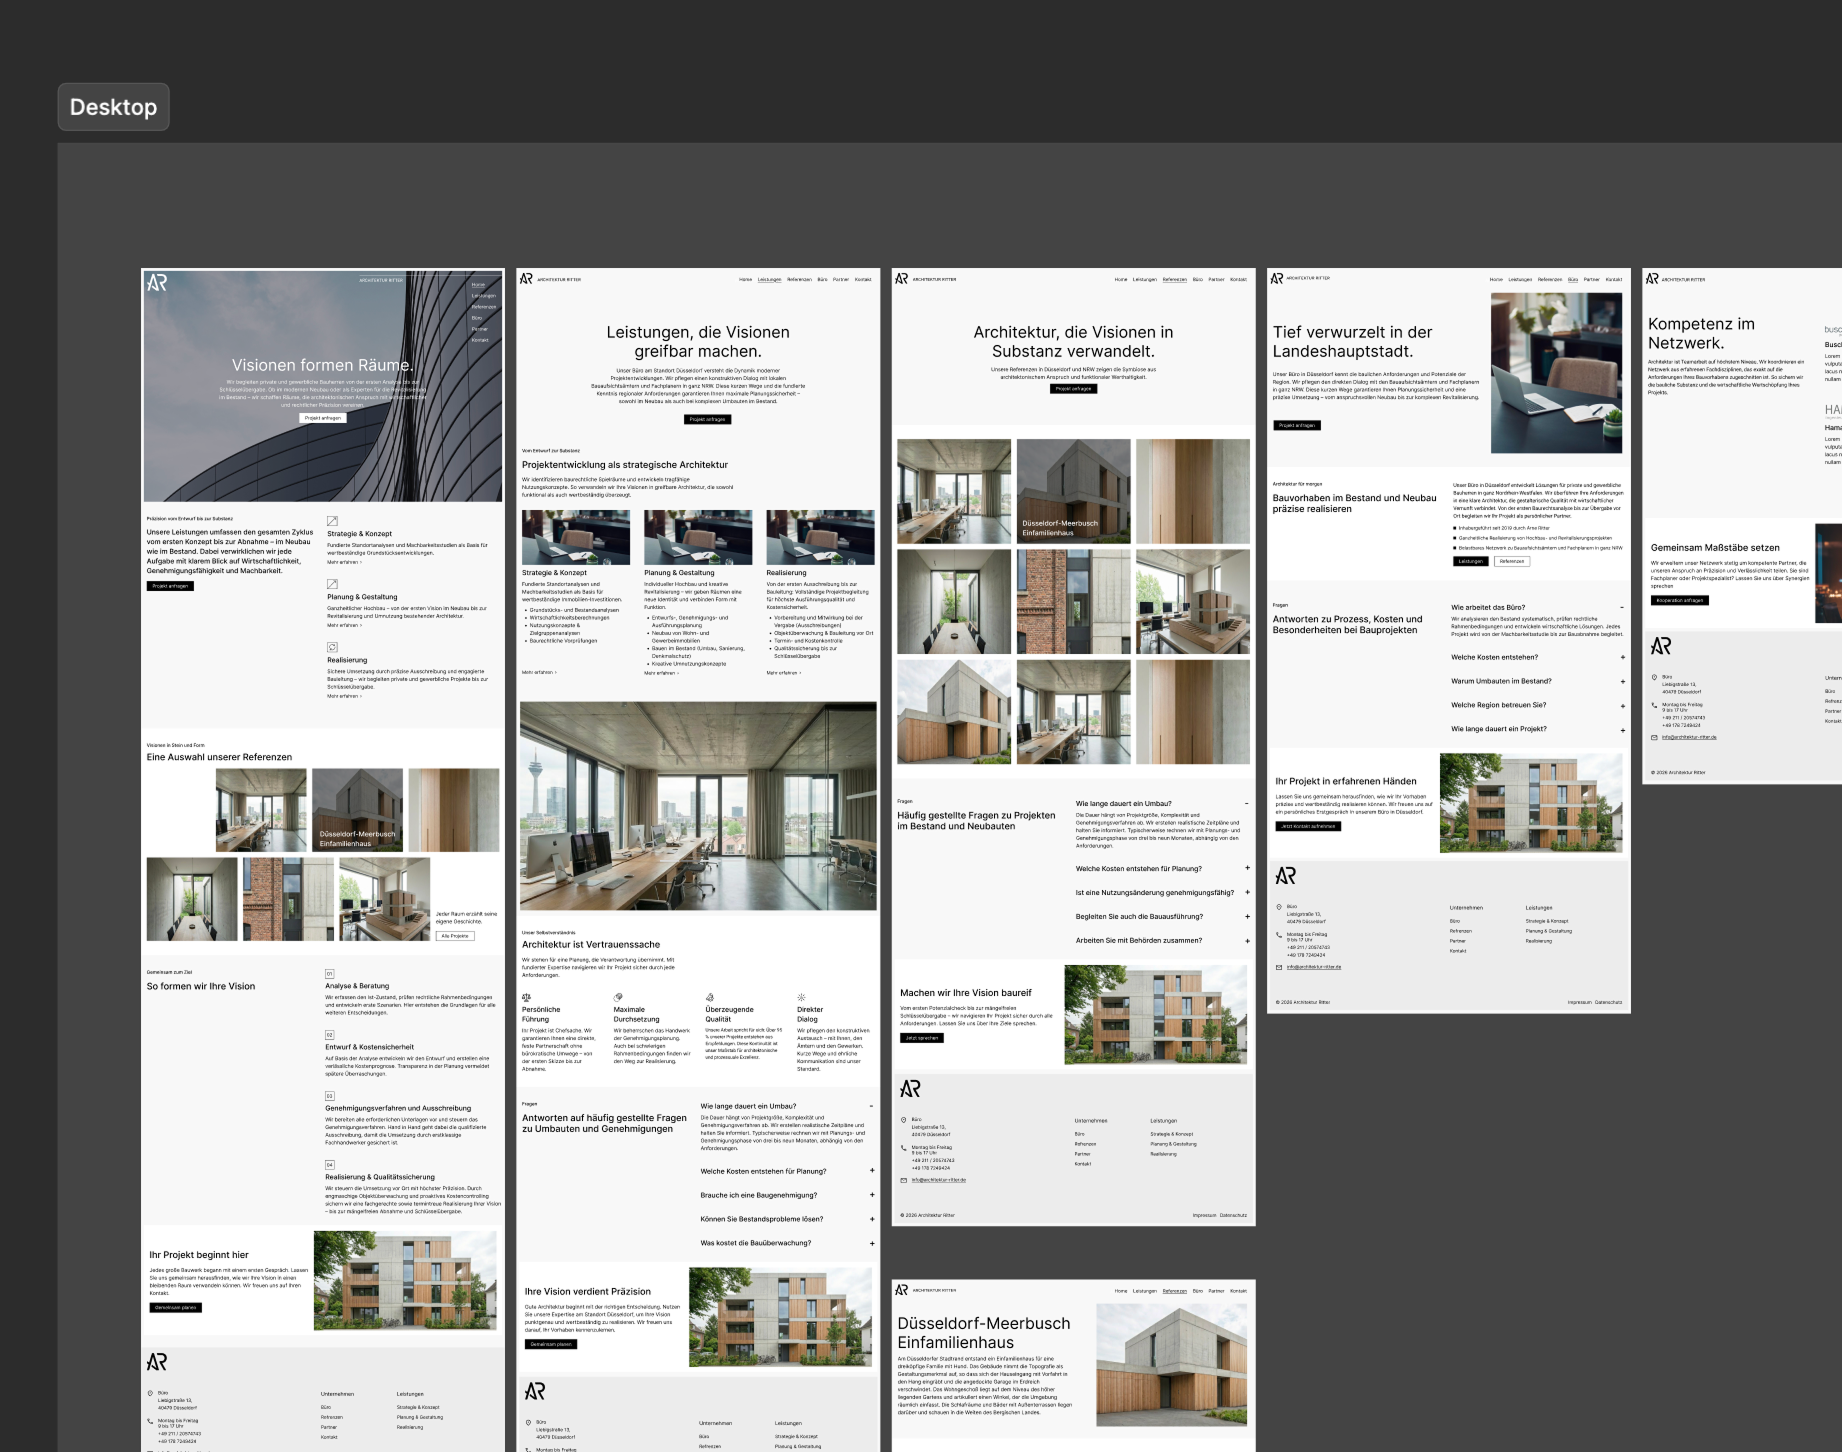The image size is (1842, 1452).
Task: Click the sun-like icon above Direkter Dialog
Action: tap(801, 997)
